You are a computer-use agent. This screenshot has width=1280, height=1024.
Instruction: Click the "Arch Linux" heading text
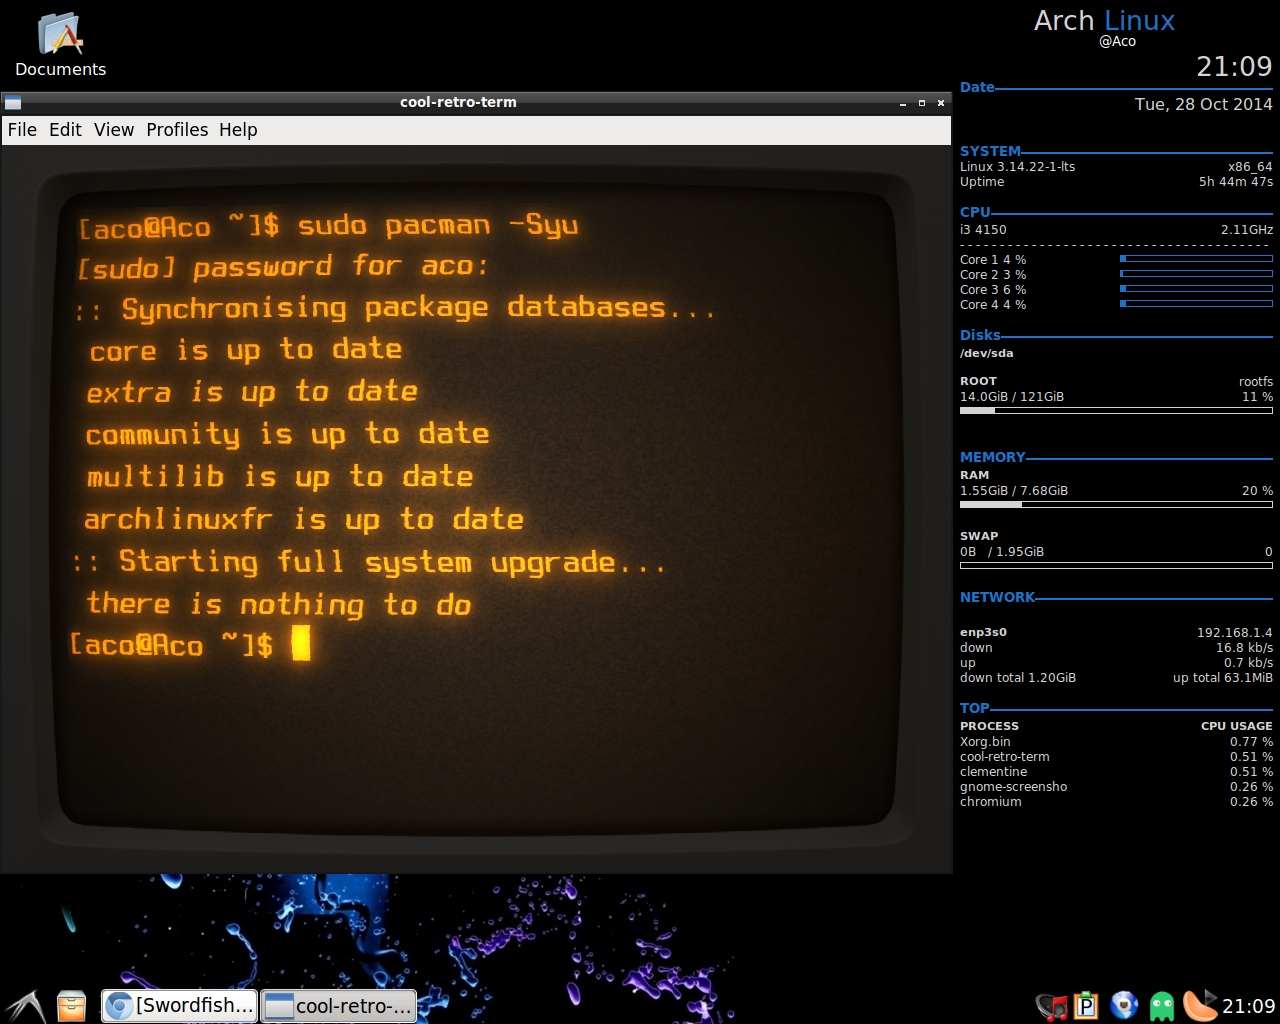(x=1104, y=21)
